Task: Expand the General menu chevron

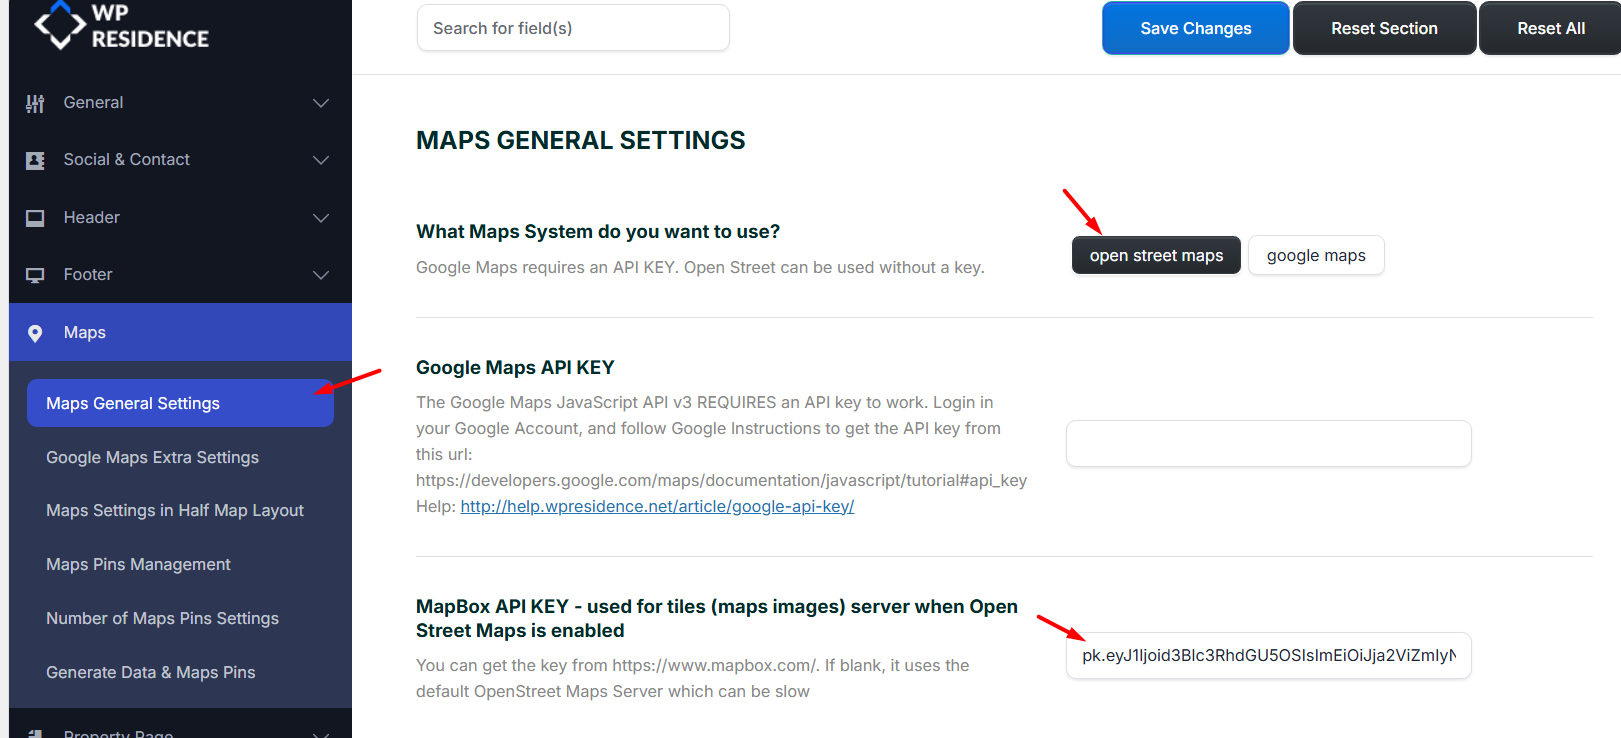Action: tap(321, 103)
